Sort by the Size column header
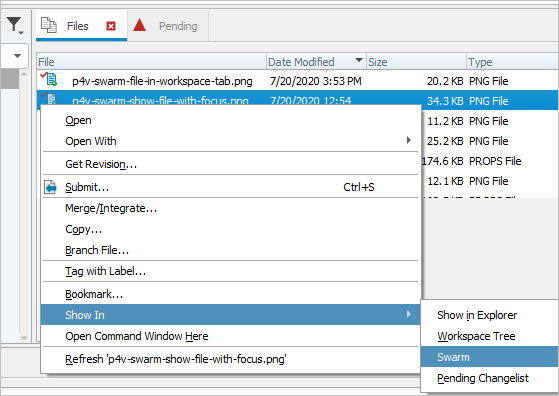559x396 pixels. 416,62
